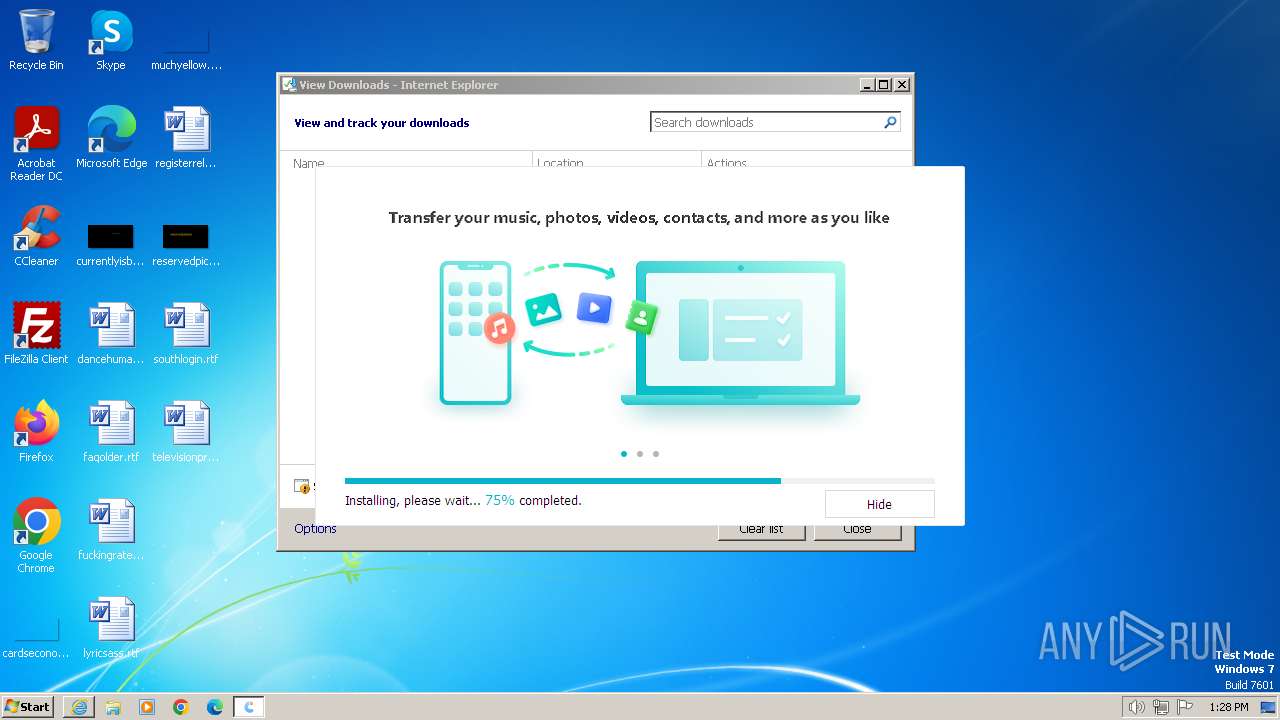Click the 'Transfer your music, photos' heading
The width and height of the screenshot is (1280, 720).
(639, 217)
